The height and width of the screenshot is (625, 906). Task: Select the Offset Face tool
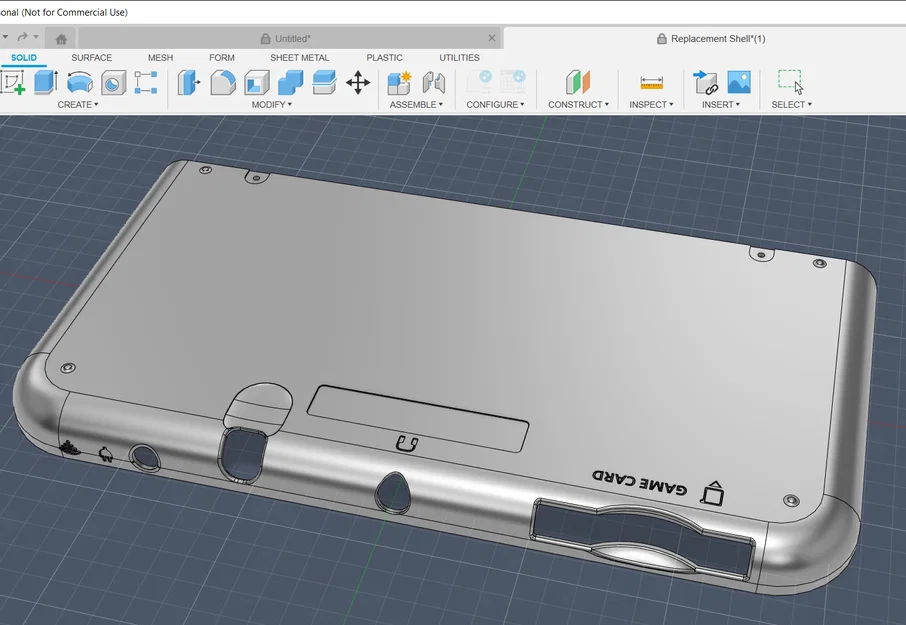(x=324, y=83)
